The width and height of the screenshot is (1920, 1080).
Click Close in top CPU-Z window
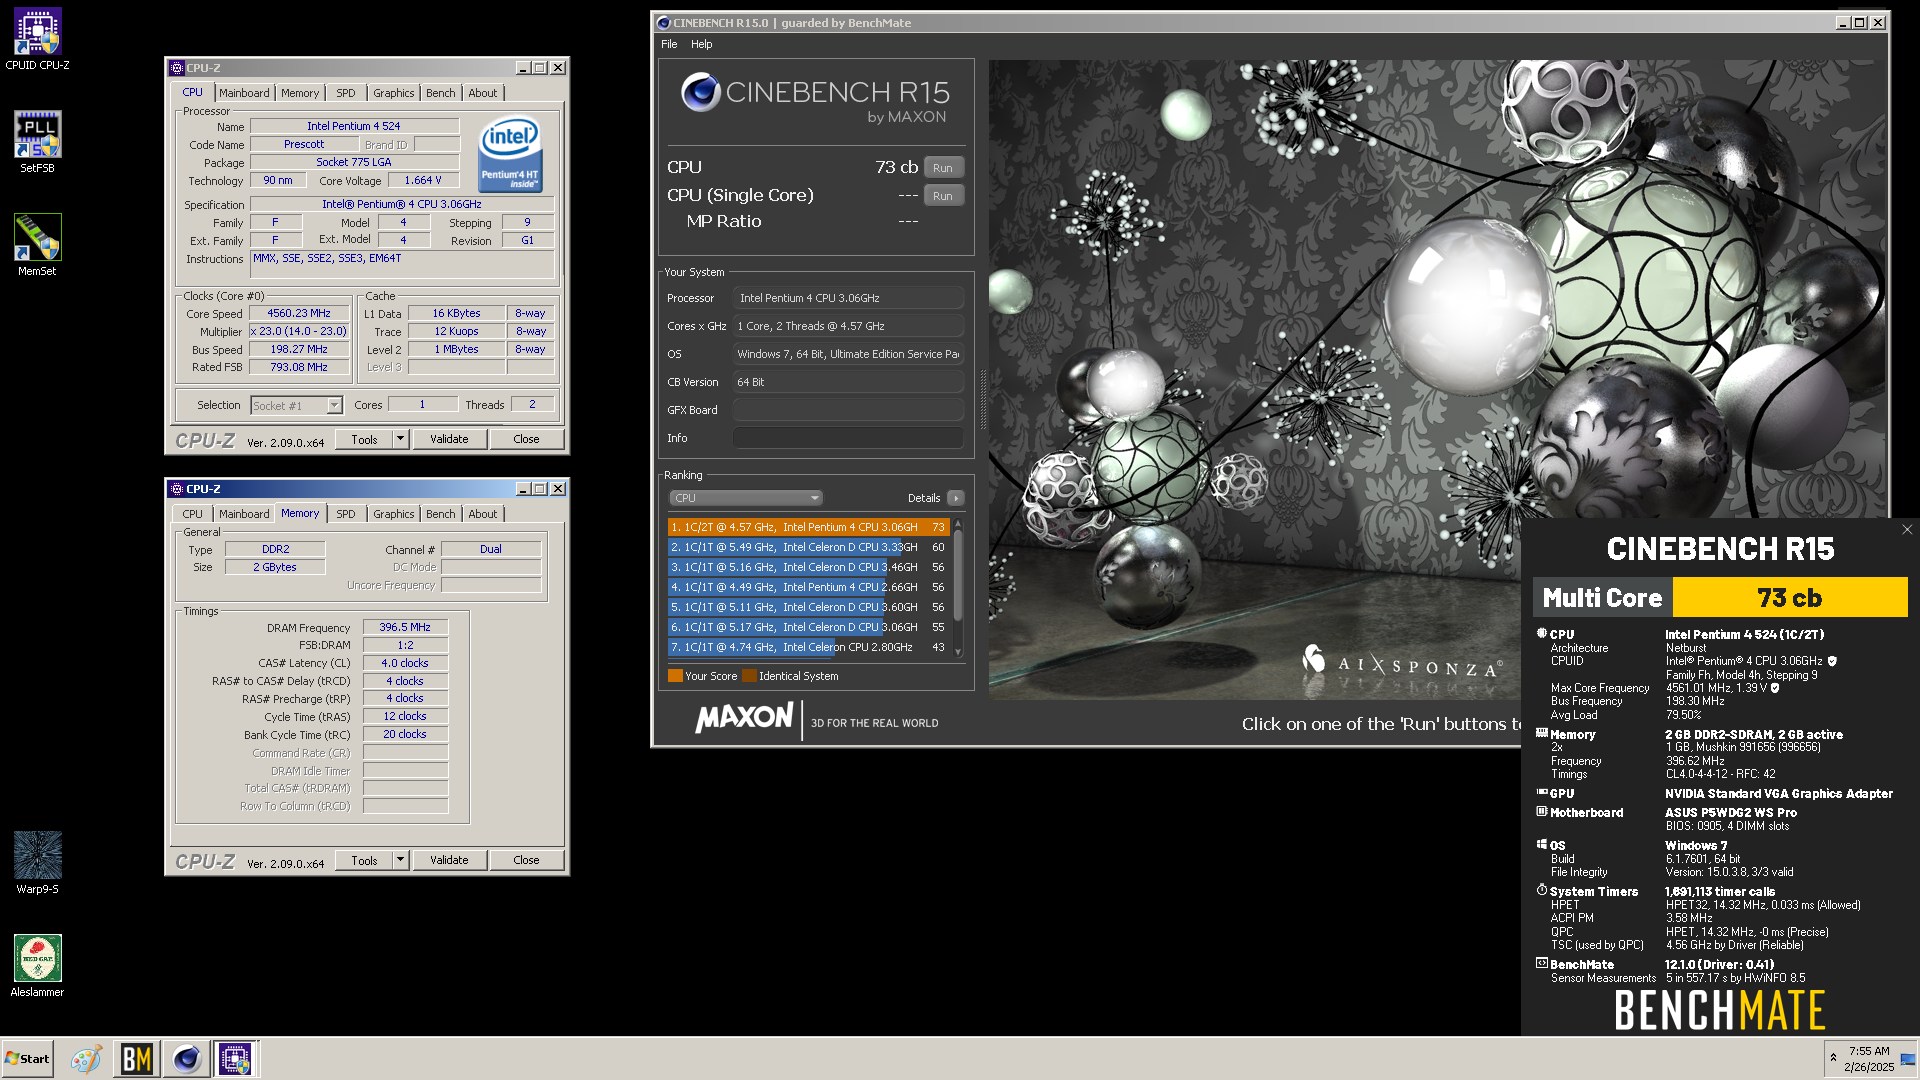(x=526, y=439)
